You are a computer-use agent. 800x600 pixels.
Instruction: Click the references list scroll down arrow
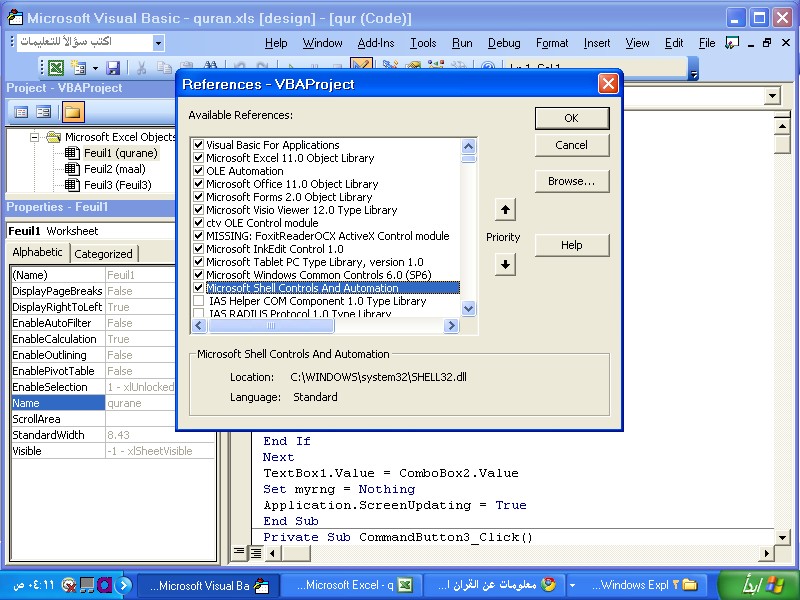click(468, 308)
